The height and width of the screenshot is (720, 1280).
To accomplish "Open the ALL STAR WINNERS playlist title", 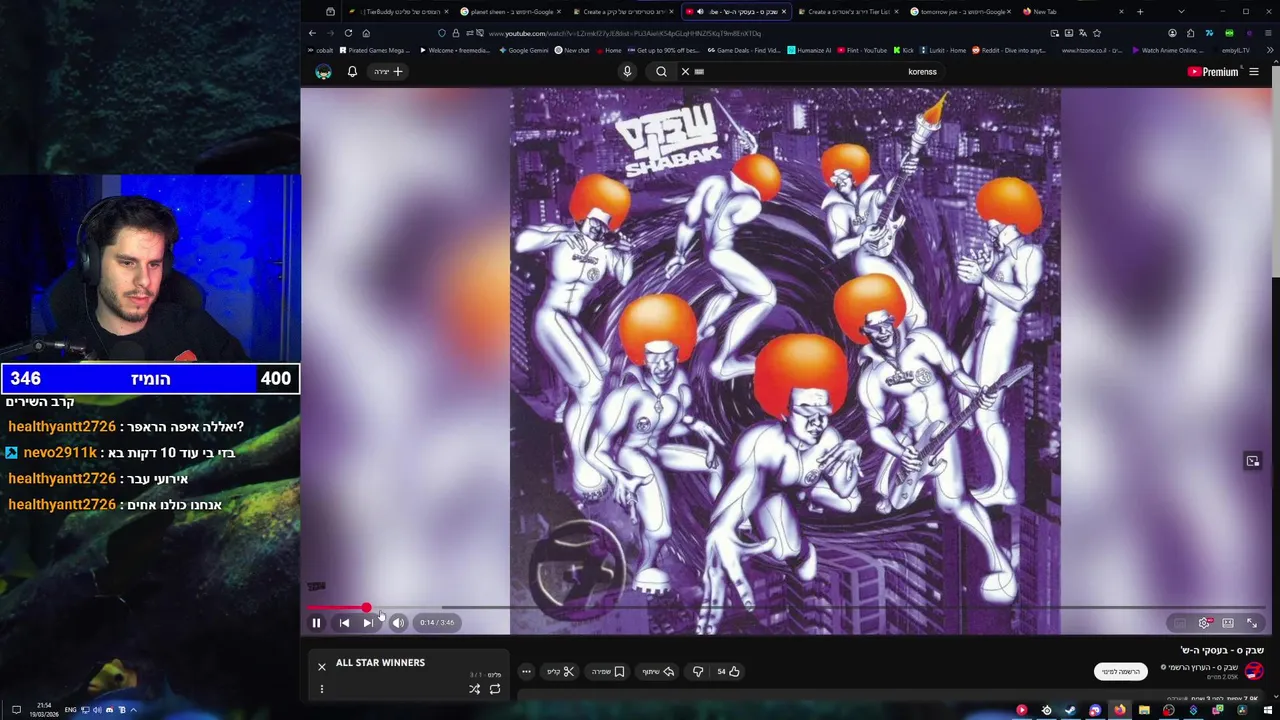I will 380,663.
